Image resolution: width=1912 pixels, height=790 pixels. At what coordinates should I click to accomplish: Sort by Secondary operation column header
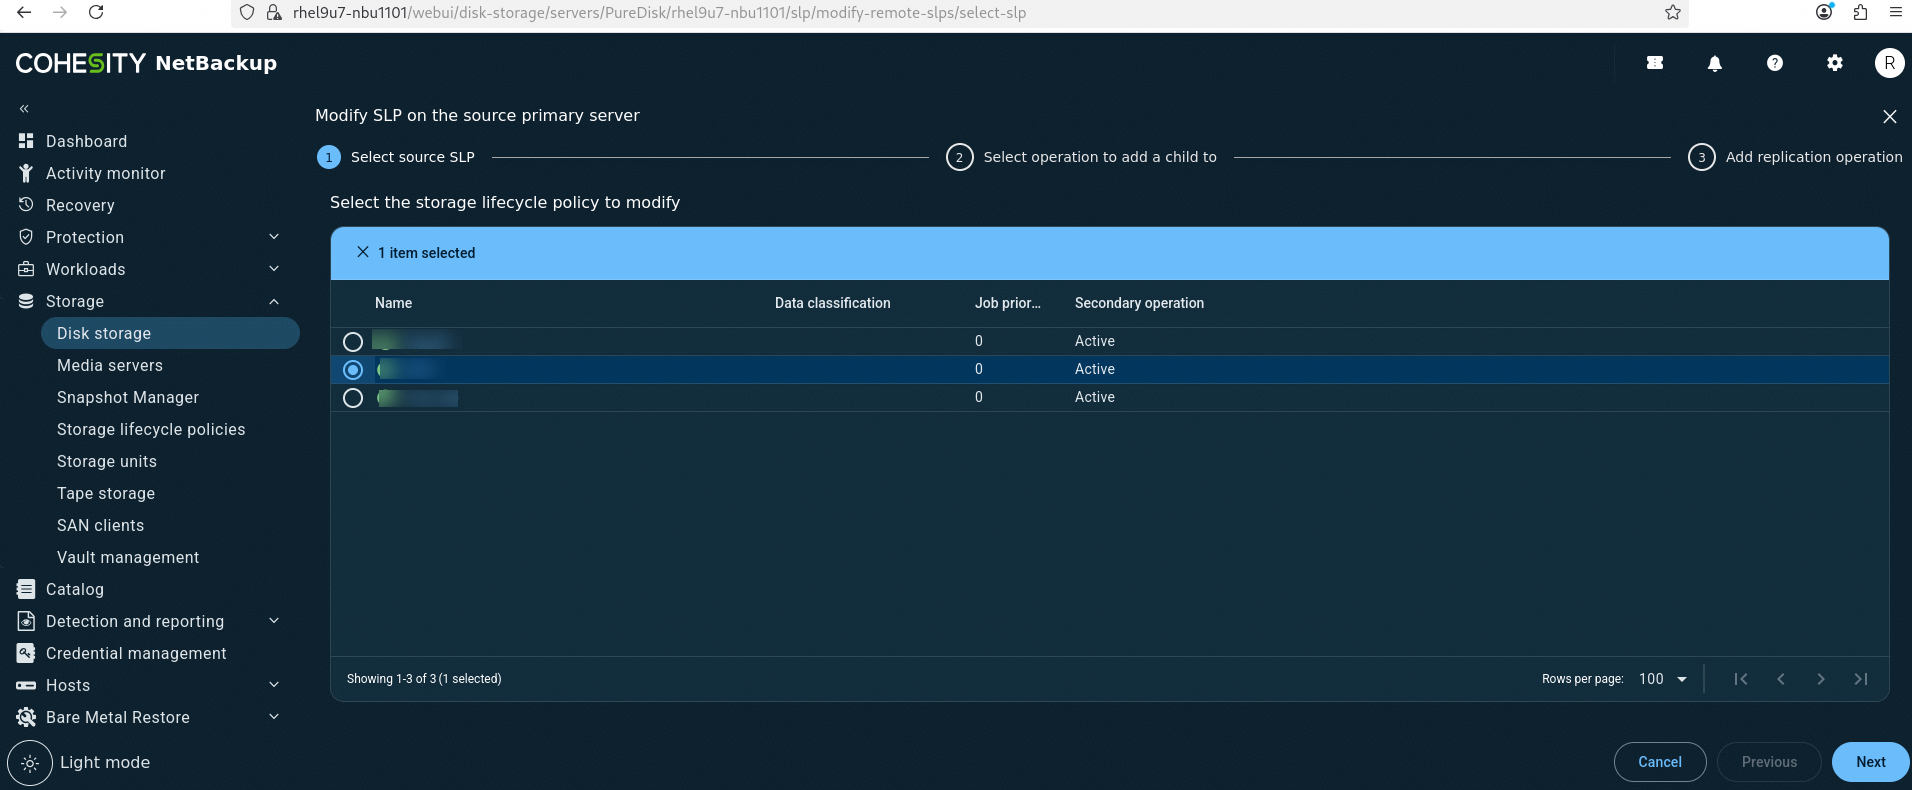click(x=1139, y=303)
